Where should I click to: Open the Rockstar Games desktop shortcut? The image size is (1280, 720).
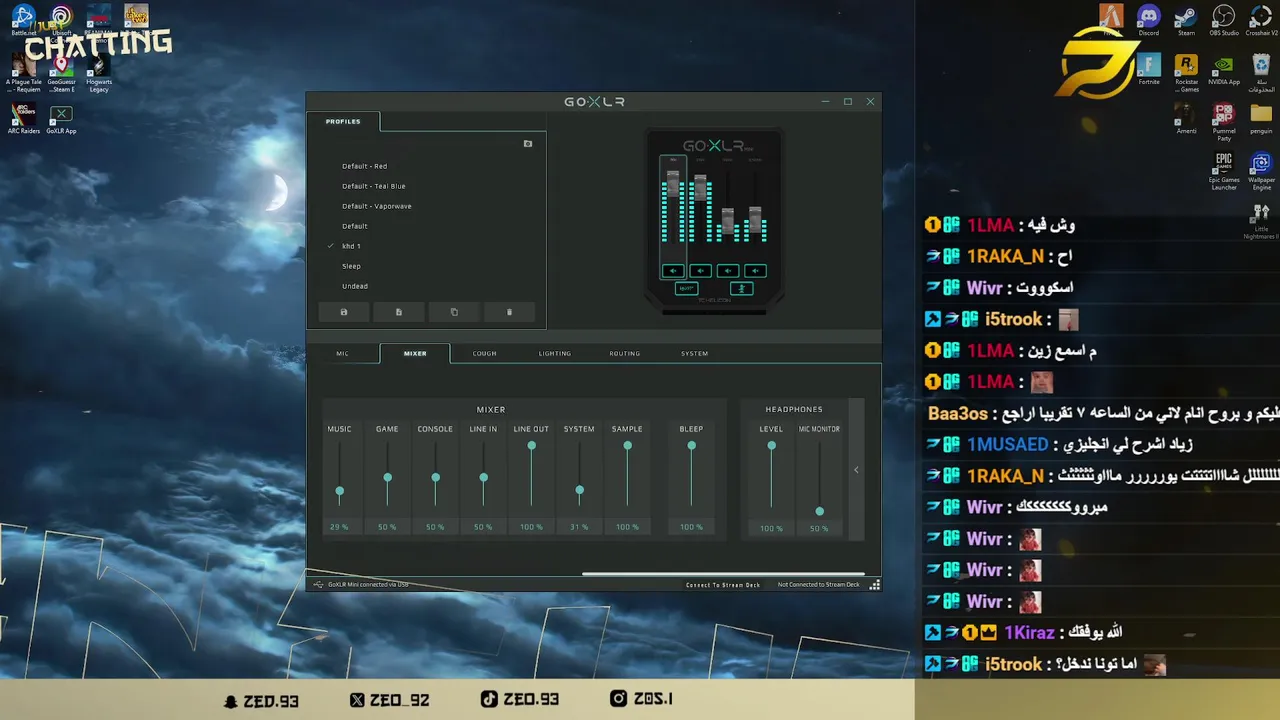point(1186,72)
